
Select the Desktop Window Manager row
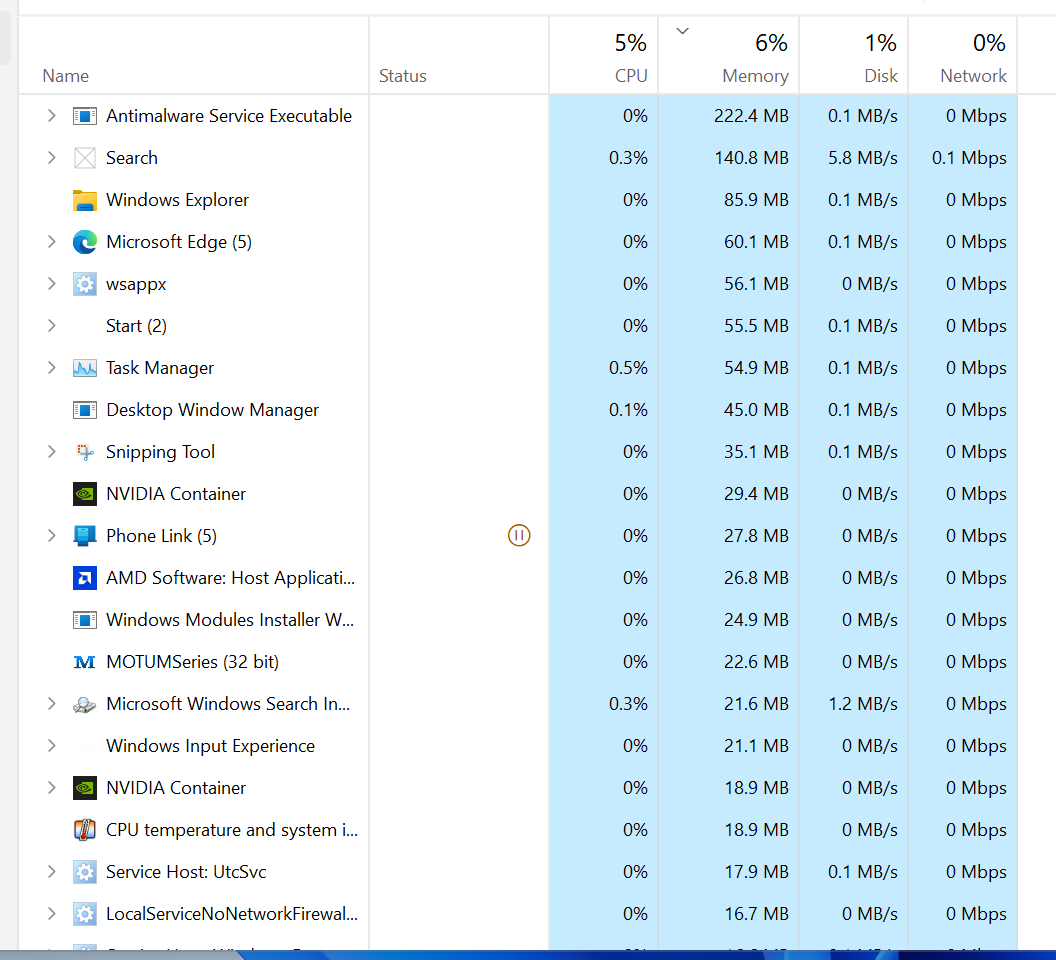tap(212, 410)
